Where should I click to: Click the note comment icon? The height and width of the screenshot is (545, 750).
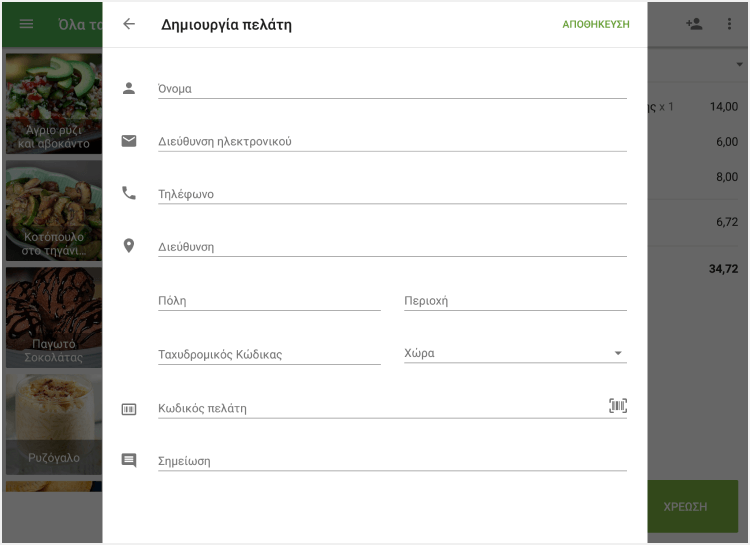(x=129, y=461)
